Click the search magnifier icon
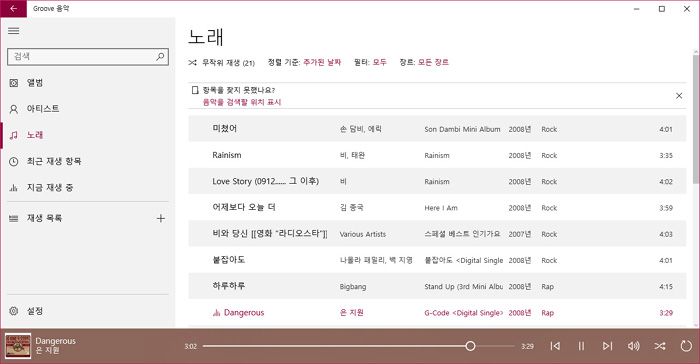This screenshot has width=700, height=364. [x=160, y=56]
